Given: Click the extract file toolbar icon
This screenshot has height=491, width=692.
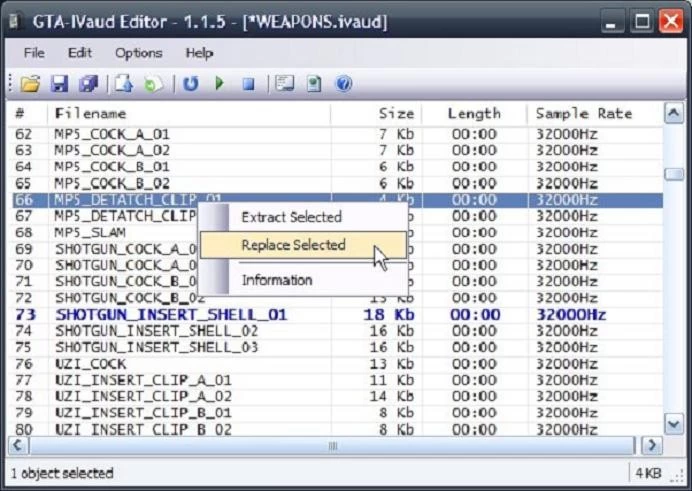Looking at the screenshot, I should coord(124,84).
